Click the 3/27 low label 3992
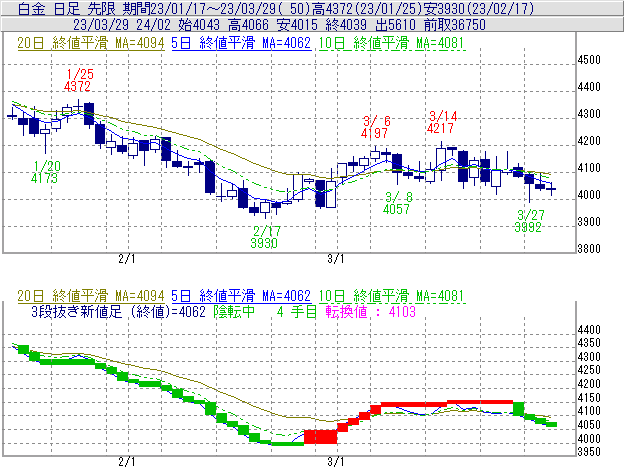The image size is (624, 475). click(528, 227)
